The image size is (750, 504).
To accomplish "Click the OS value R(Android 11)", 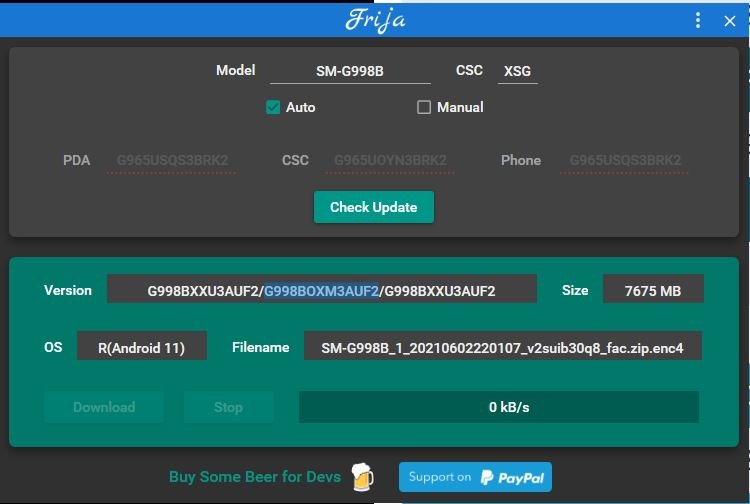I will pyautogui.click(x=142, y=347).
